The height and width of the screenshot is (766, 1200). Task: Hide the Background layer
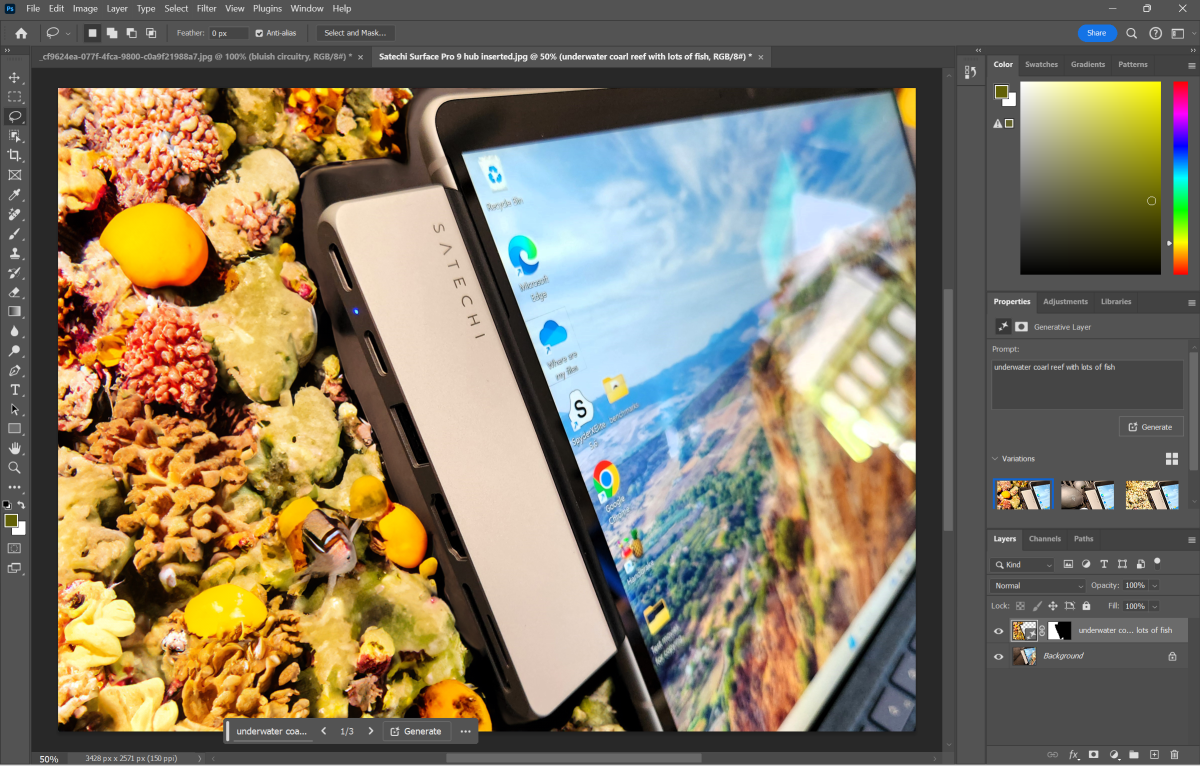998,656
